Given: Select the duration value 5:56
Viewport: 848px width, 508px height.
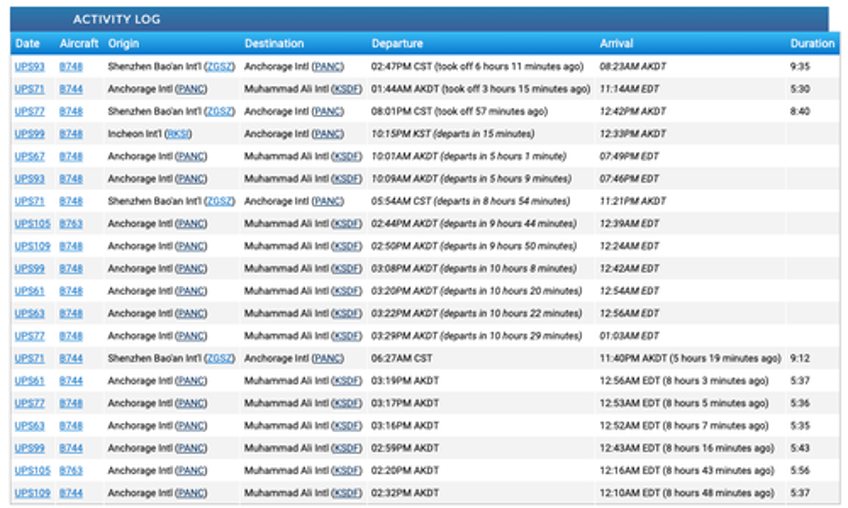Looking at the screenshot, I should pos(800,471).
